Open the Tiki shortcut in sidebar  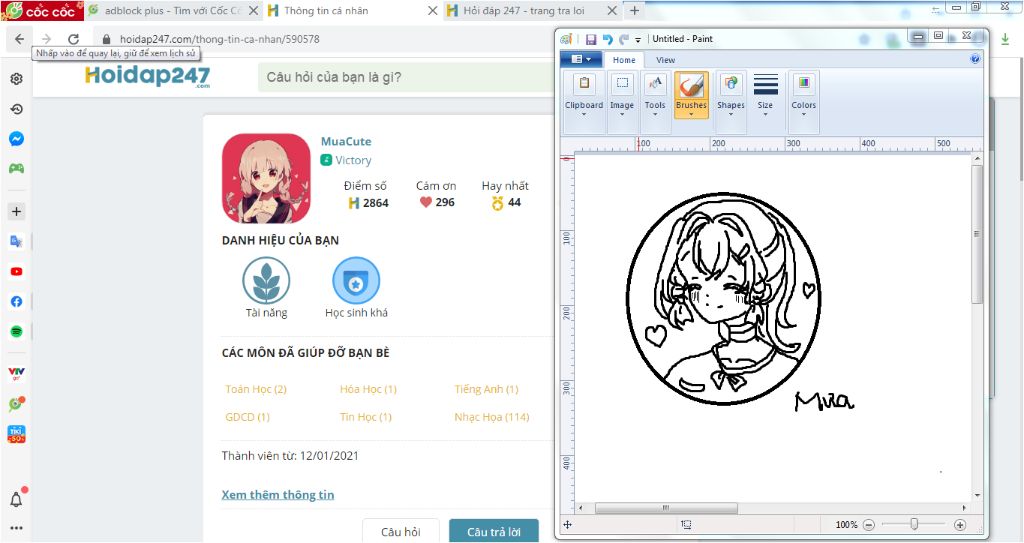[x=16, y=434]
